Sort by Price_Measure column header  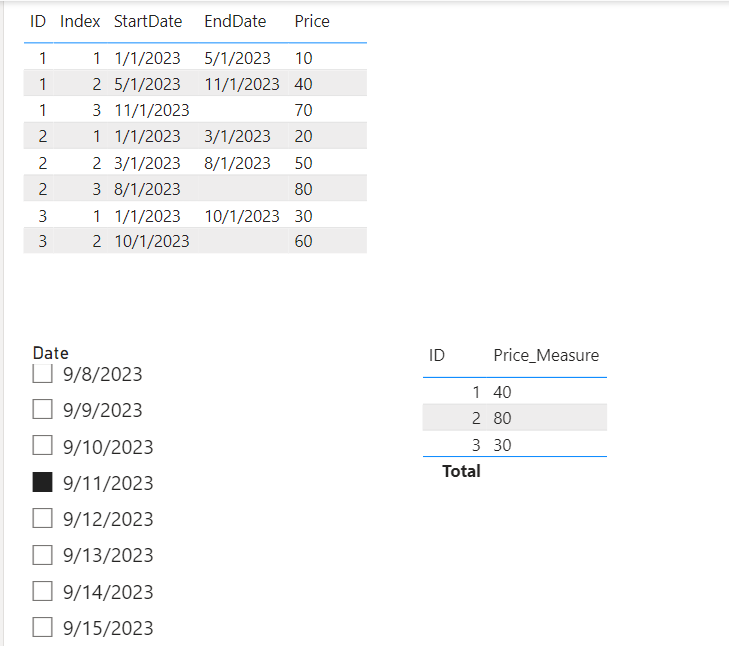click(546, 355)
